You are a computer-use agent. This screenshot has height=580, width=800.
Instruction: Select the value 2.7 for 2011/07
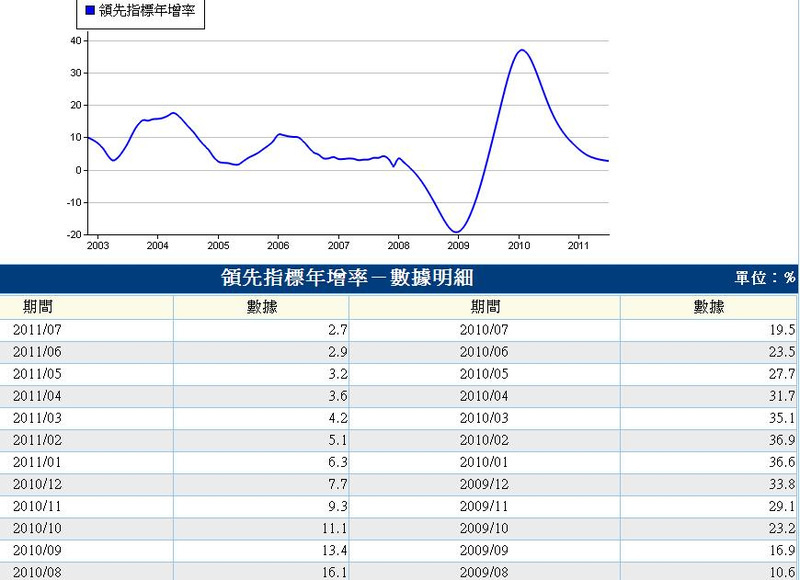tap(338, 330)
